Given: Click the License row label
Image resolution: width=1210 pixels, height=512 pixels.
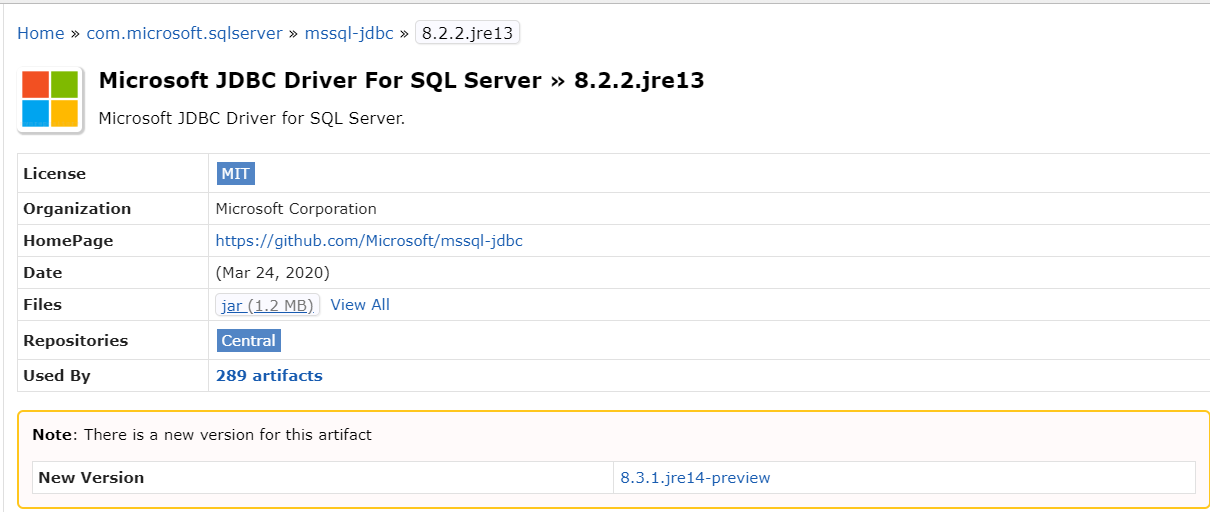Looking at the screenshot, I should coord(55,173).
